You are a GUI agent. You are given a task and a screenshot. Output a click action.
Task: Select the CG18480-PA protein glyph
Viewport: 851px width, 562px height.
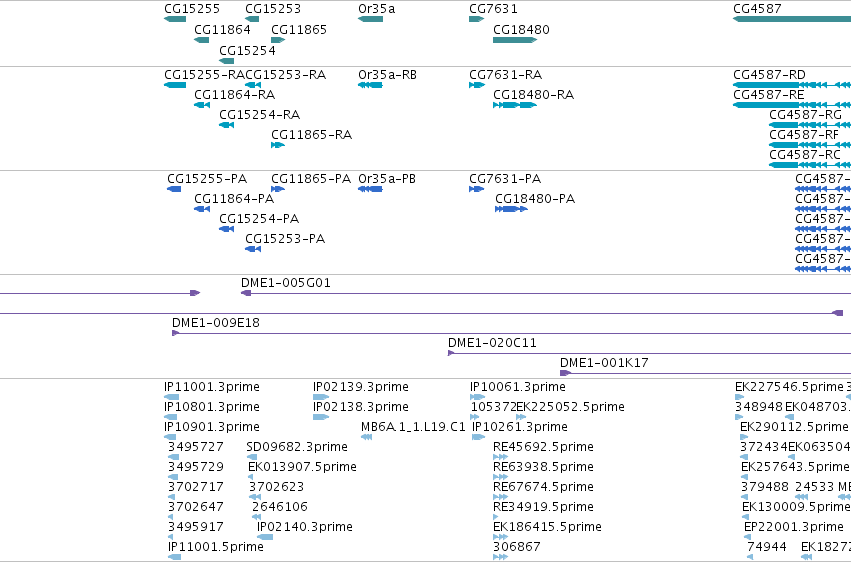pos(511,209)
